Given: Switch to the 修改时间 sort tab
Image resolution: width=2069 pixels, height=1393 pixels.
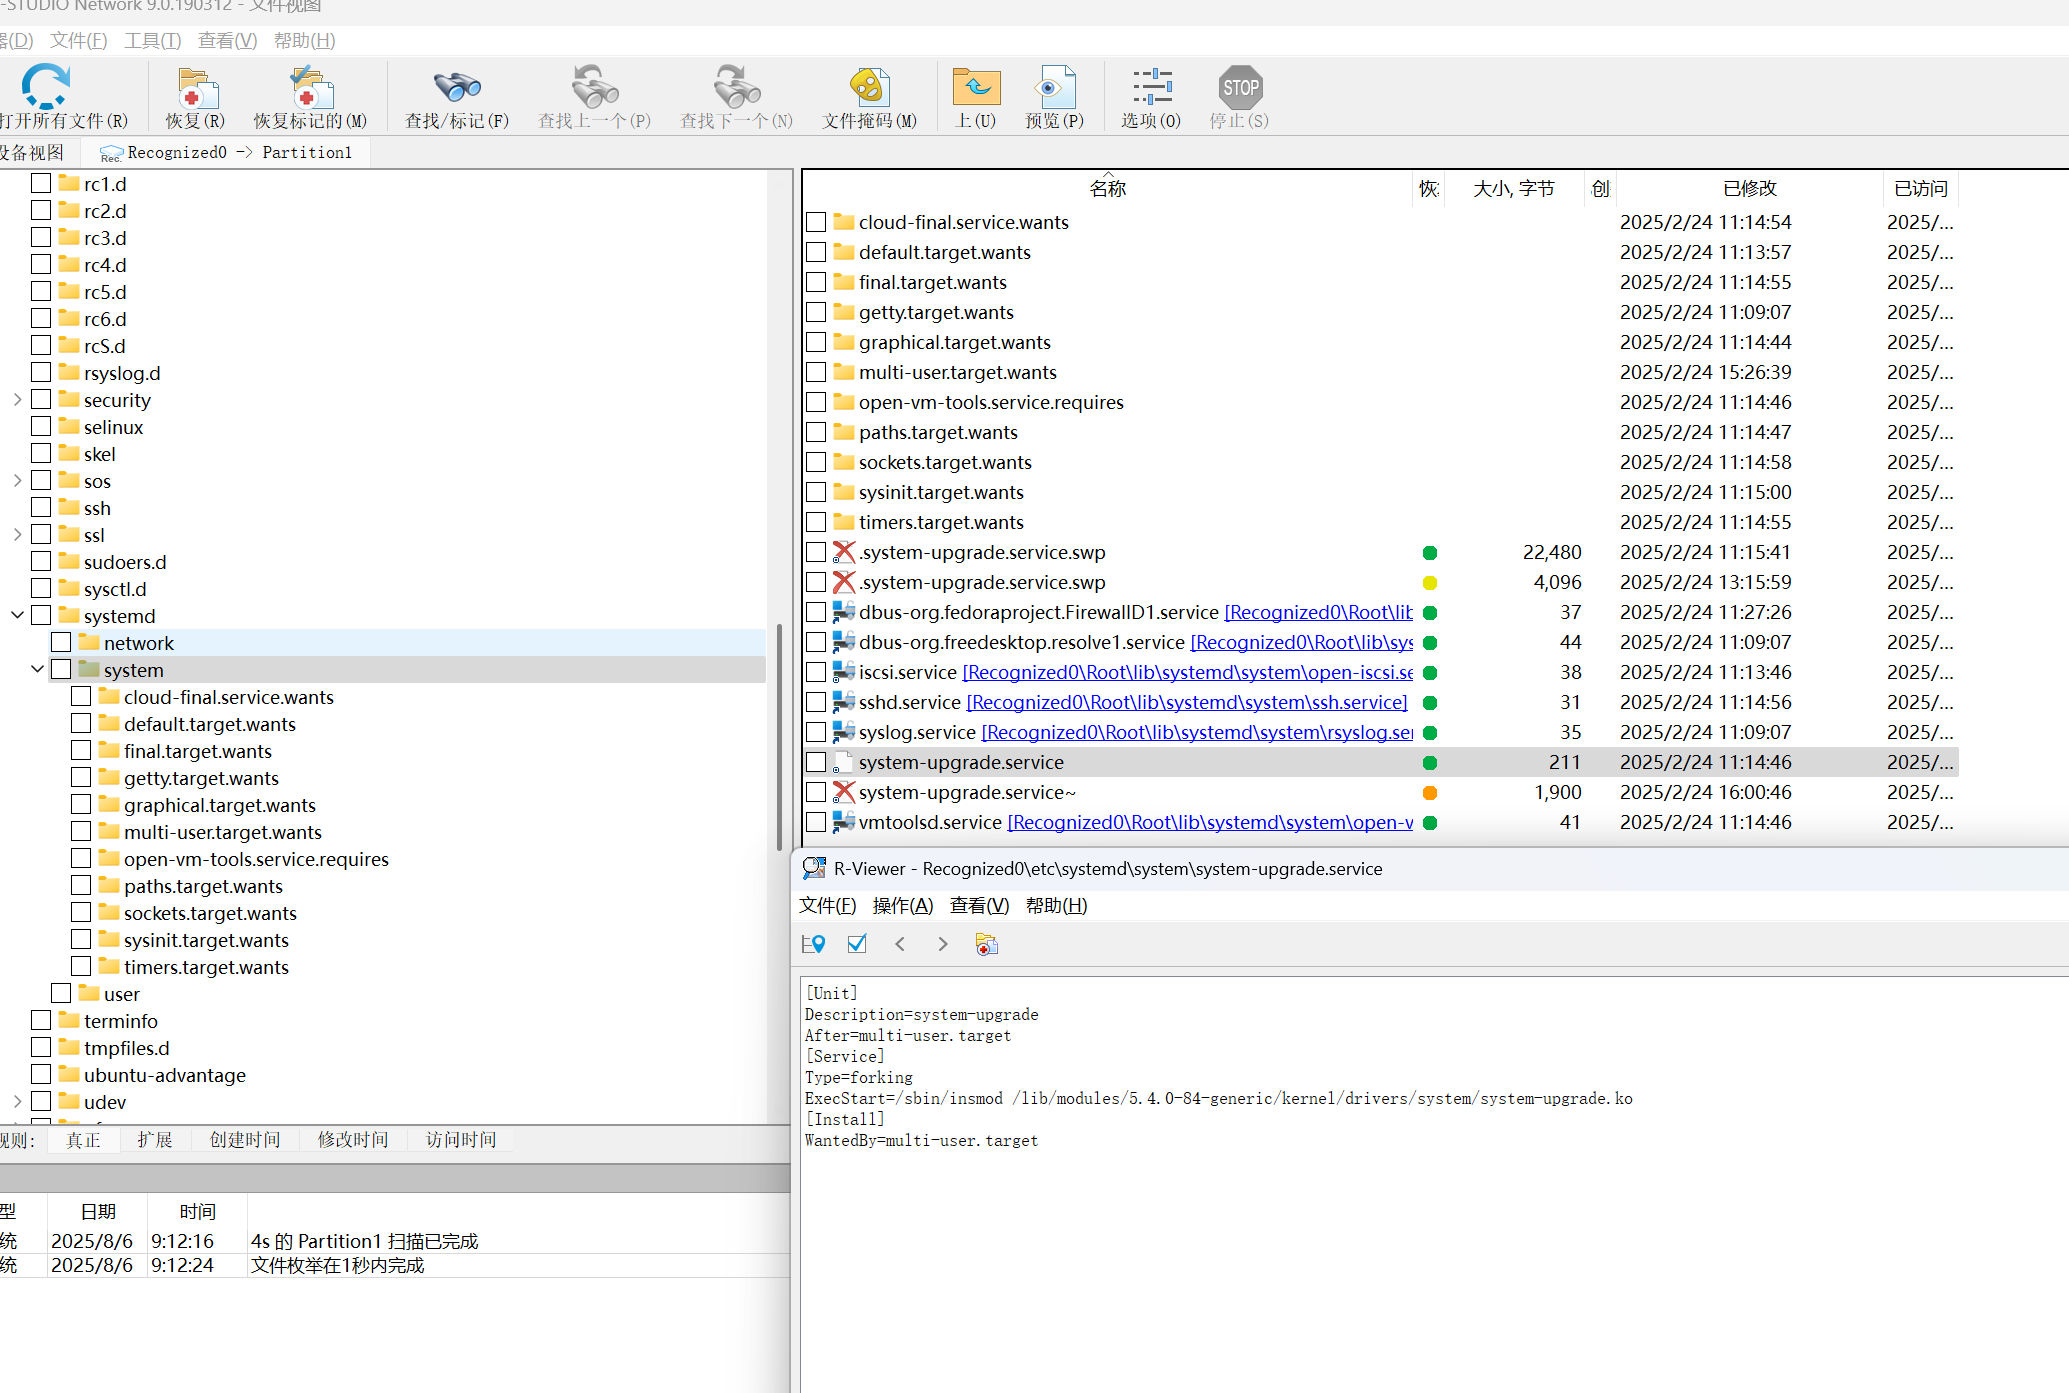Looking at the screenshot, I should pyautogui.click(x=353, y=1140).
